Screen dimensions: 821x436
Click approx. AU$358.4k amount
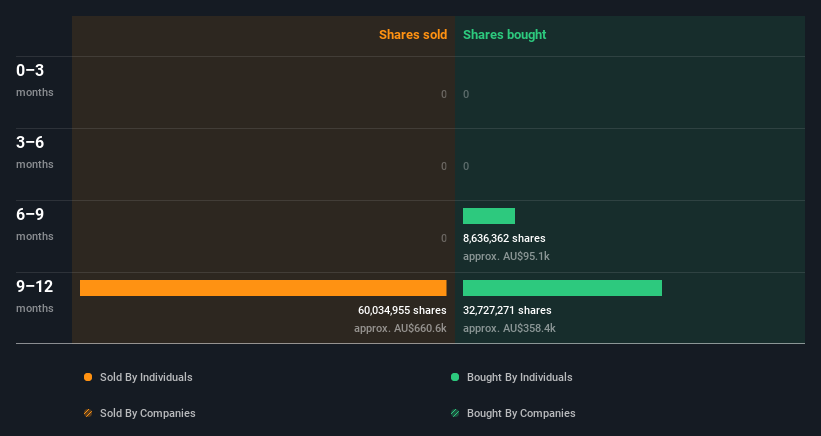509,328
